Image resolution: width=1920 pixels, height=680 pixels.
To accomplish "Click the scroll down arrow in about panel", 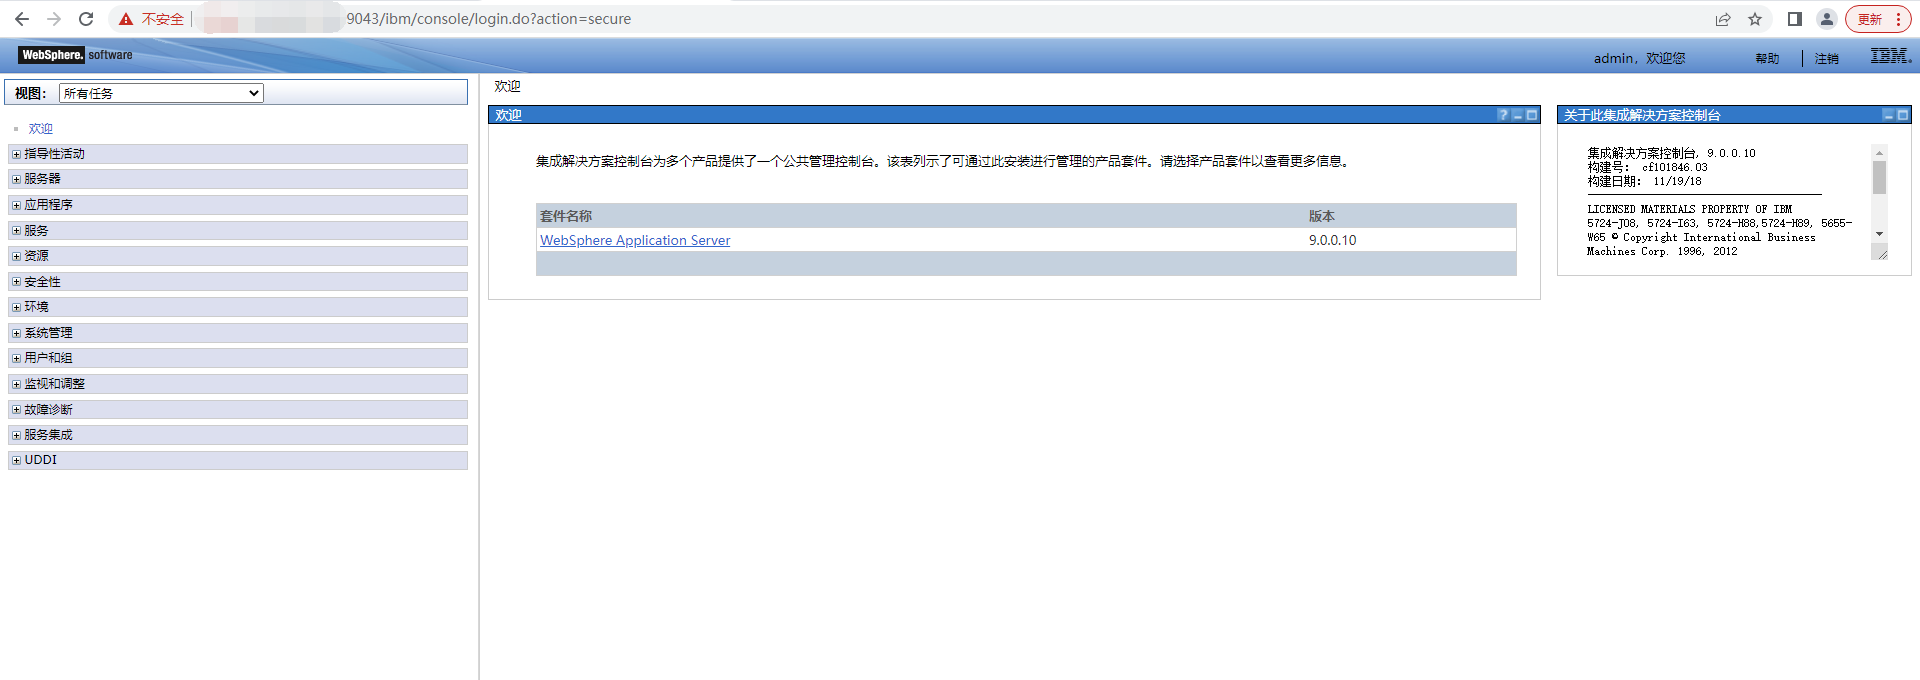I will tap(1880, 234).
